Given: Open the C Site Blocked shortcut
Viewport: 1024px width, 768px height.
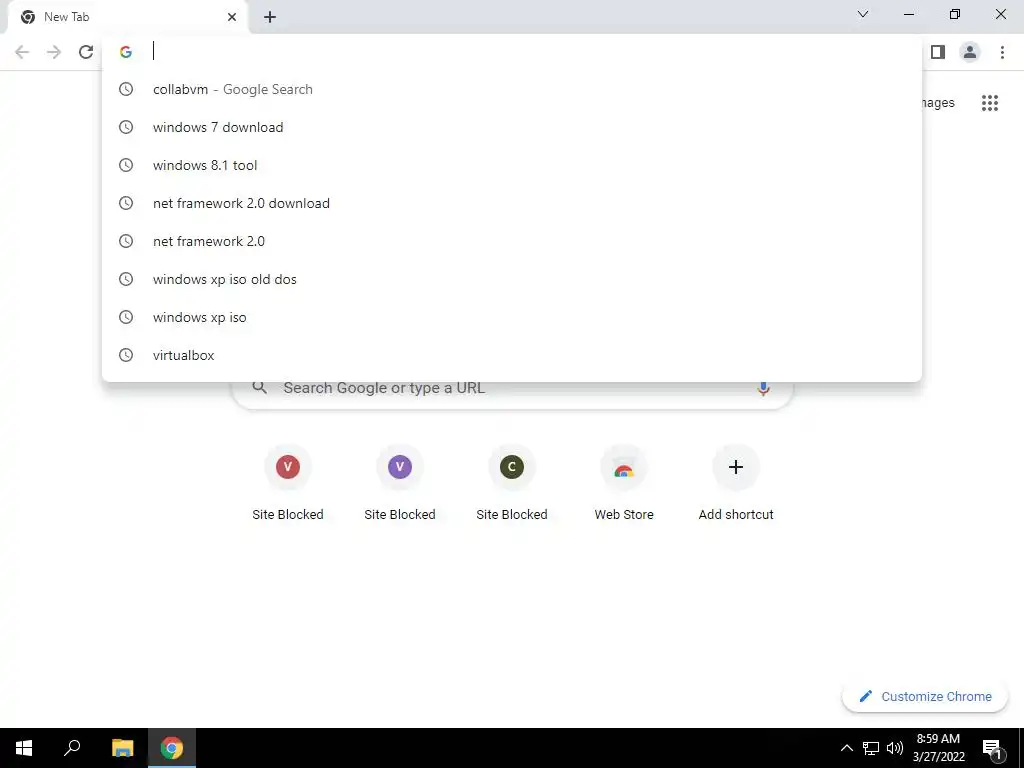Looking at the screenshot, I should tap(512, 482).
